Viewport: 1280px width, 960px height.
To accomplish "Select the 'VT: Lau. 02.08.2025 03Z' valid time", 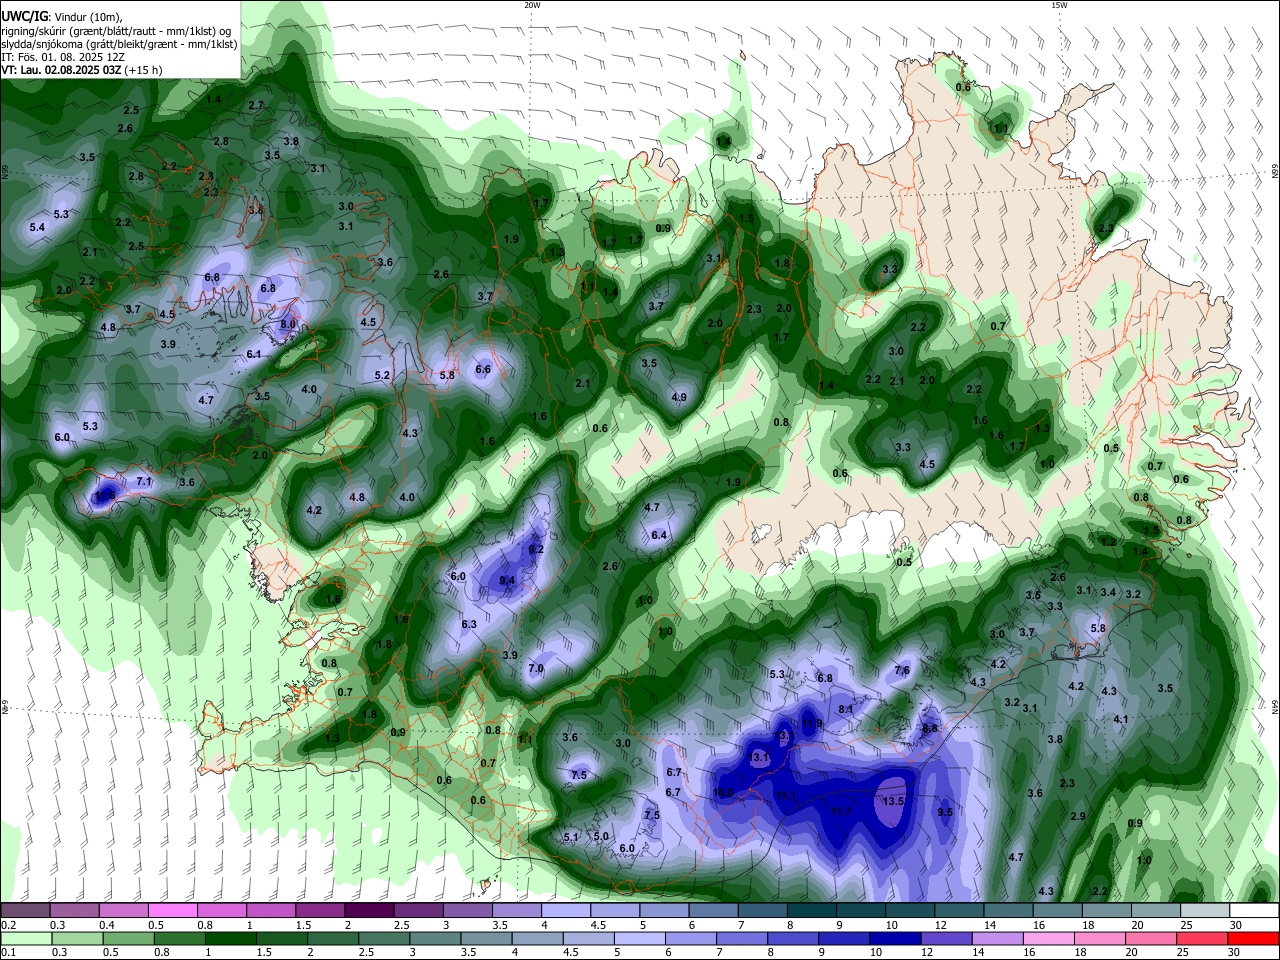I will pos(61,70).
